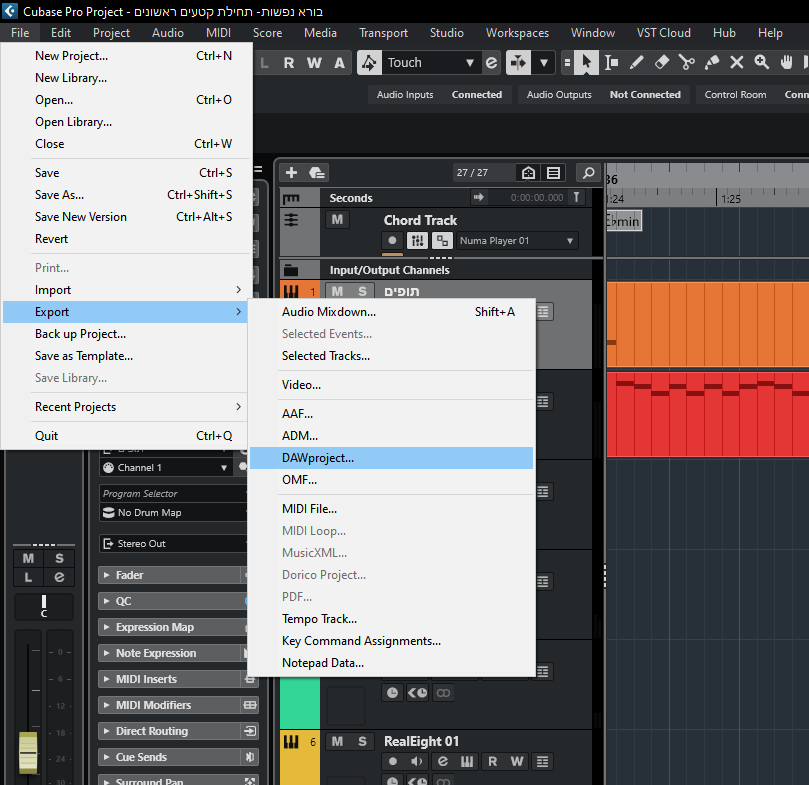The height and width of the screenshot is (785, 809).
Task: Click the Program Selector field
Action: [173, 493]
